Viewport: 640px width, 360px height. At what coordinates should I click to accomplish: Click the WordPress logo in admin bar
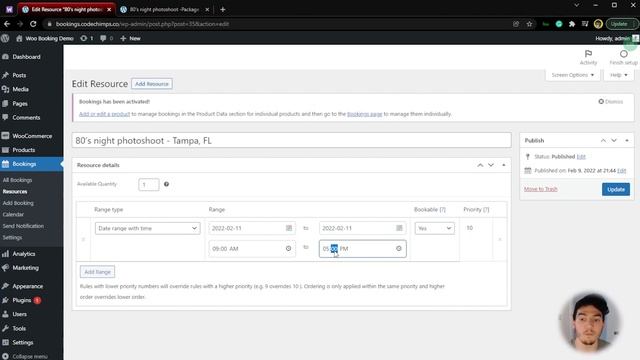tap(5, 38)
